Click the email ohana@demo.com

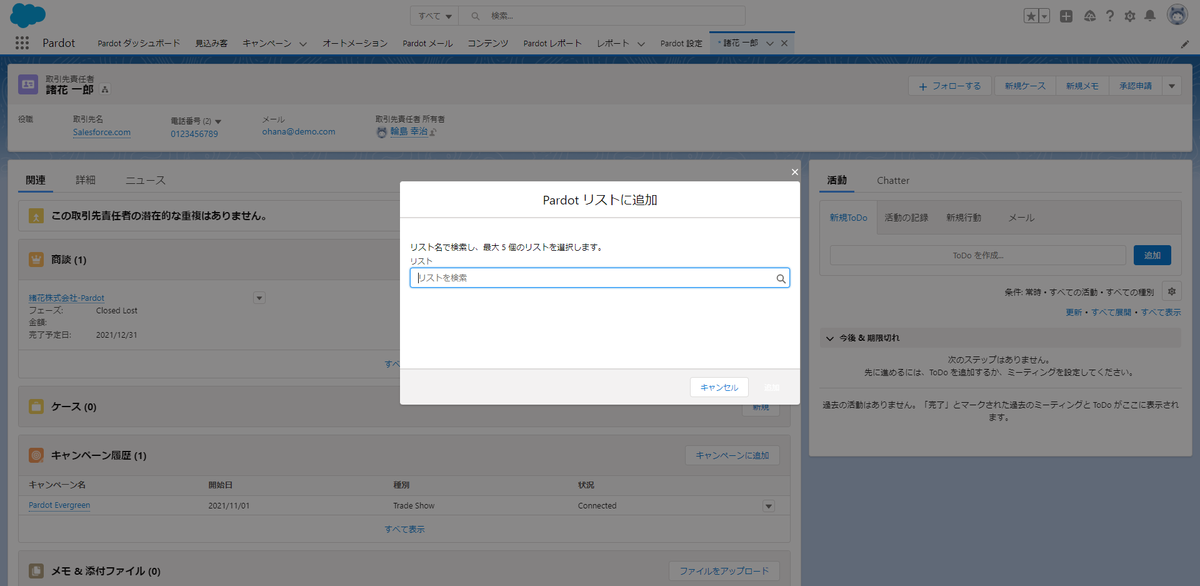tap(299, 131)
